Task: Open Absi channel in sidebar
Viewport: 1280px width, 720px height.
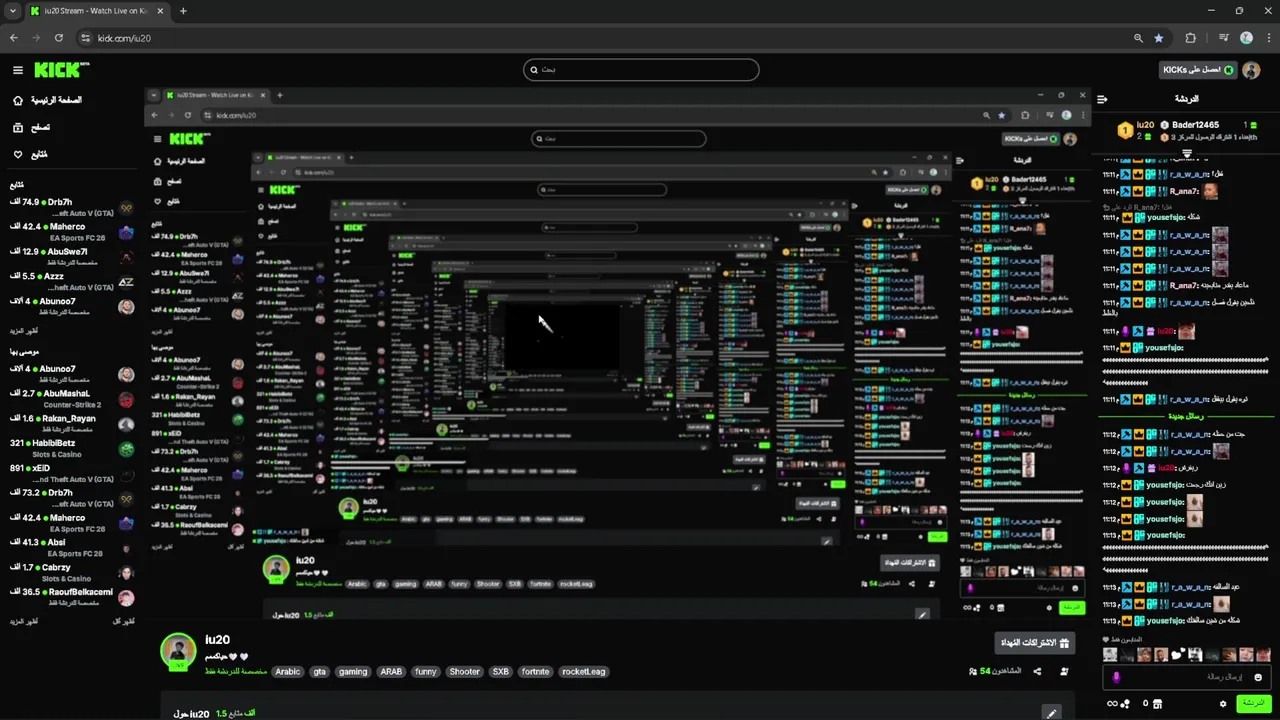Action: coord(71,548)
